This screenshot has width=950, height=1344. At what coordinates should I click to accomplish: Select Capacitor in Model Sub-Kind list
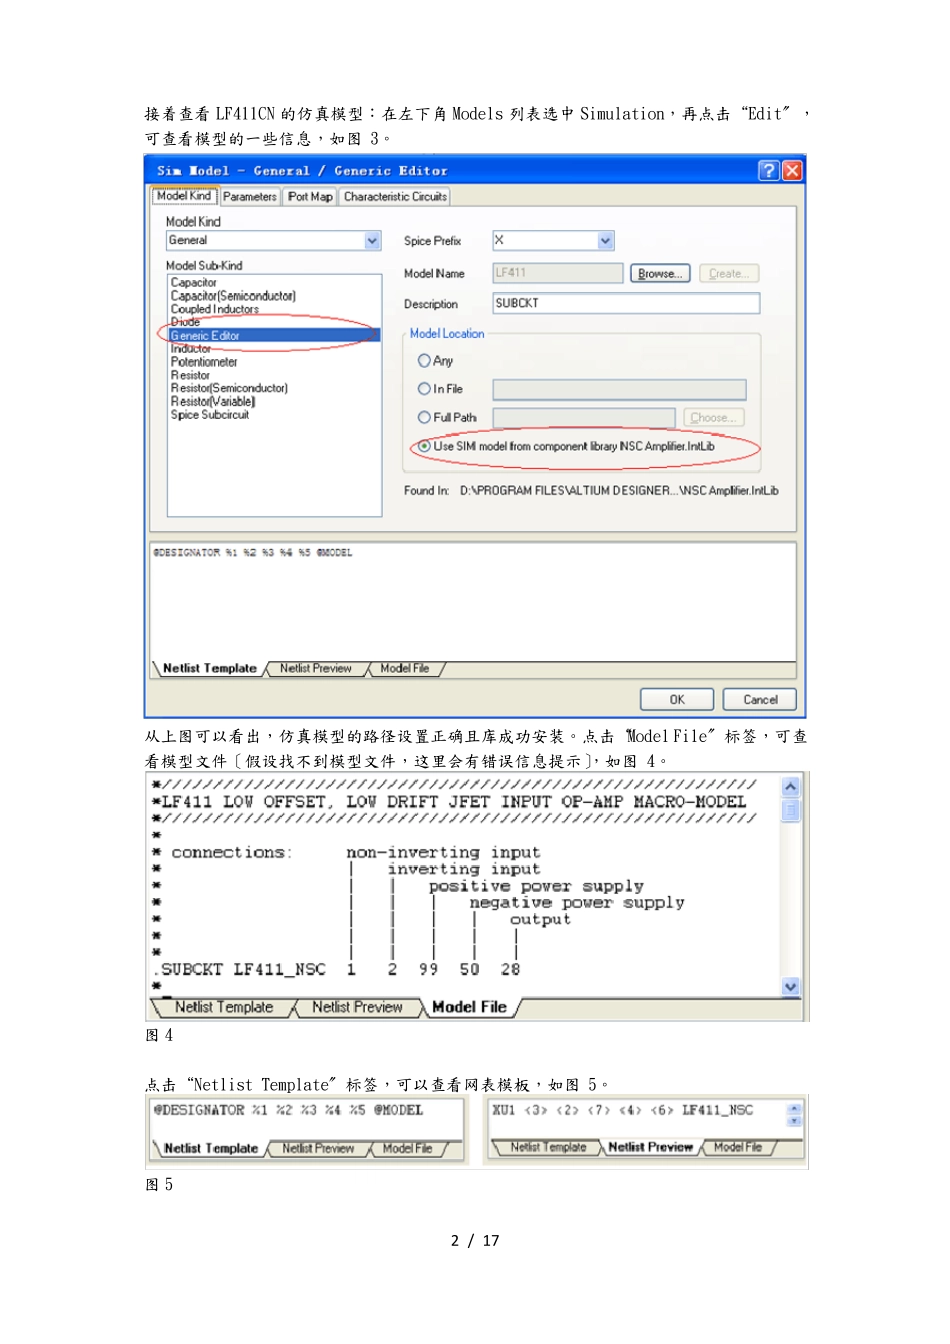click(194, 283)
